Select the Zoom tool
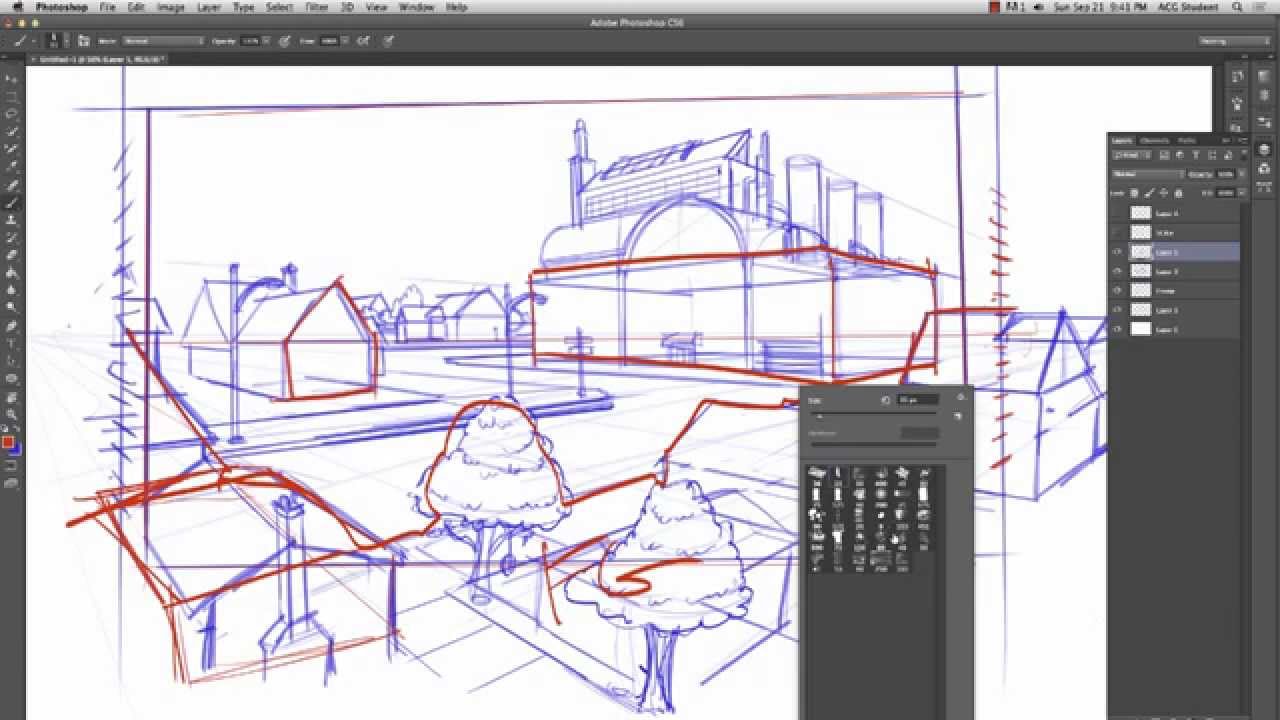 12,414
